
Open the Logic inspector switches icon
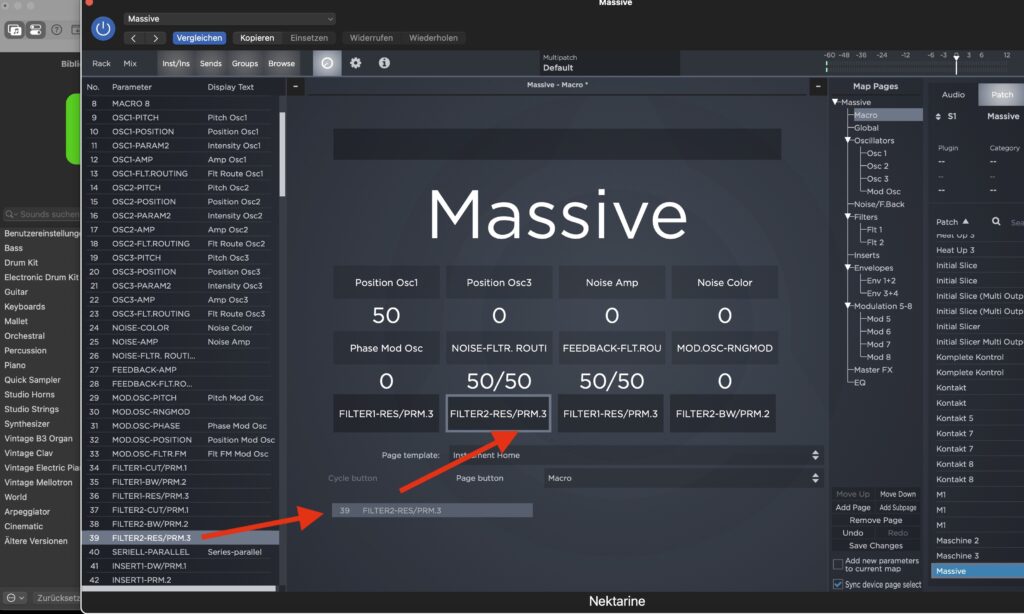coord(36,30)
